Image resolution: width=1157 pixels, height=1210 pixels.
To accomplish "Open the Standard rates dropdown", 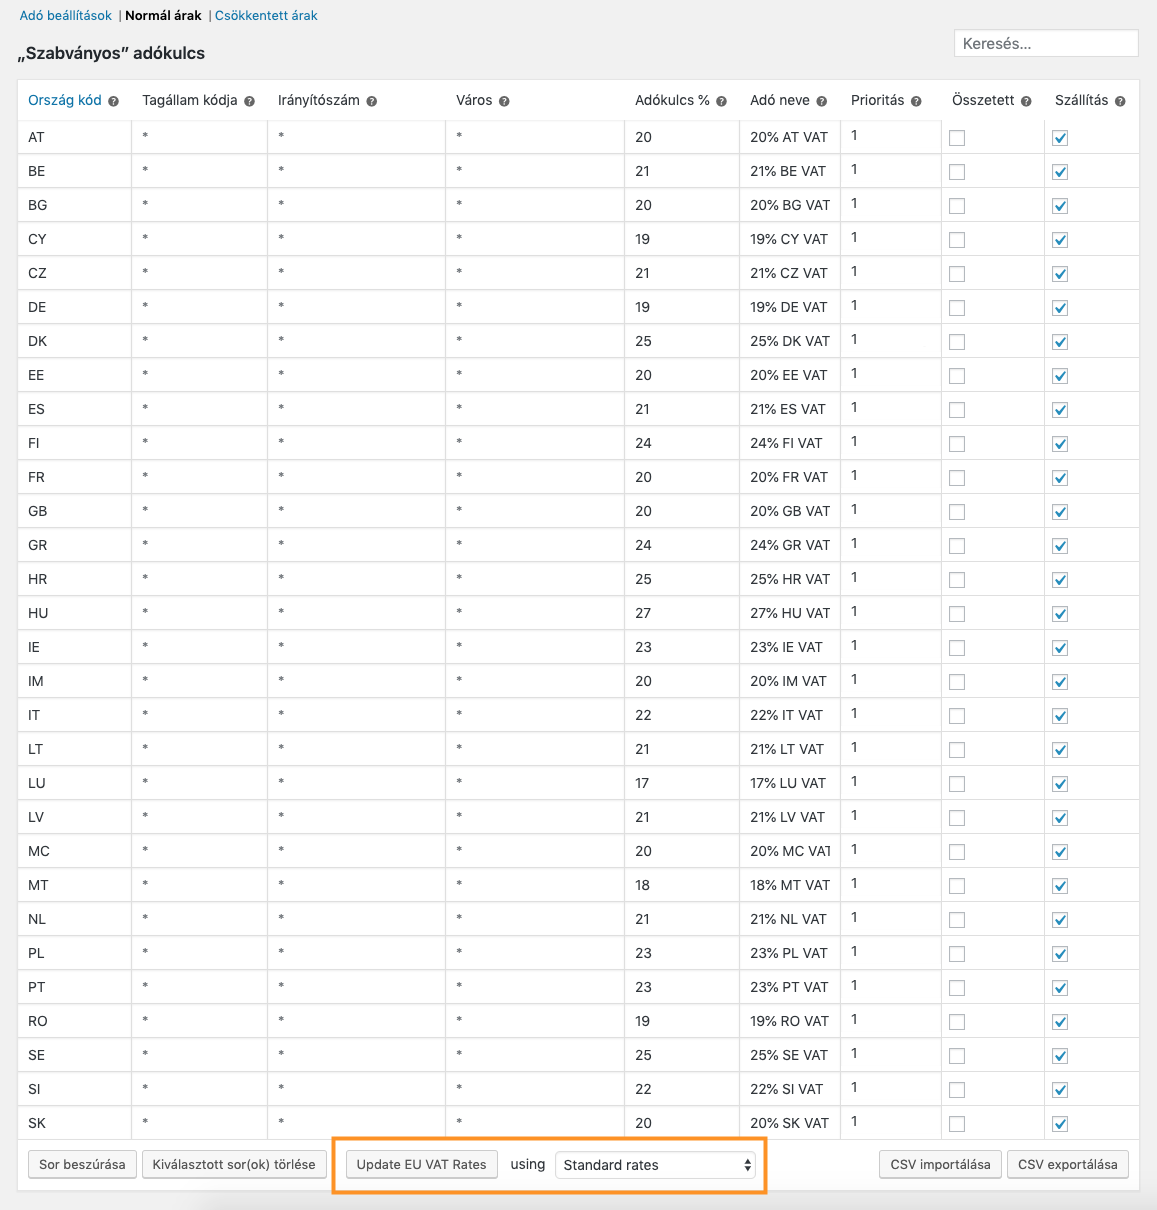I will tap(656, 1165).
